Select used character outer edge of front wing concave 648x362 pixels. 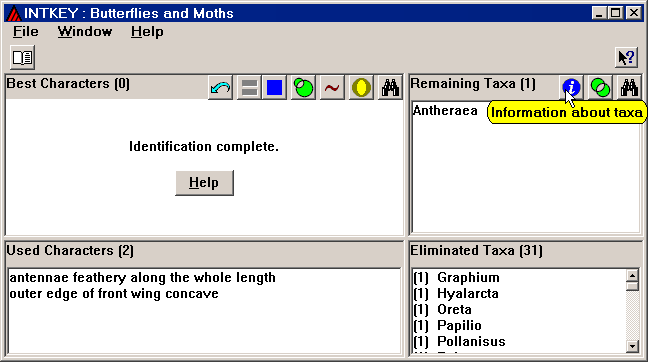tap(114, 293)
